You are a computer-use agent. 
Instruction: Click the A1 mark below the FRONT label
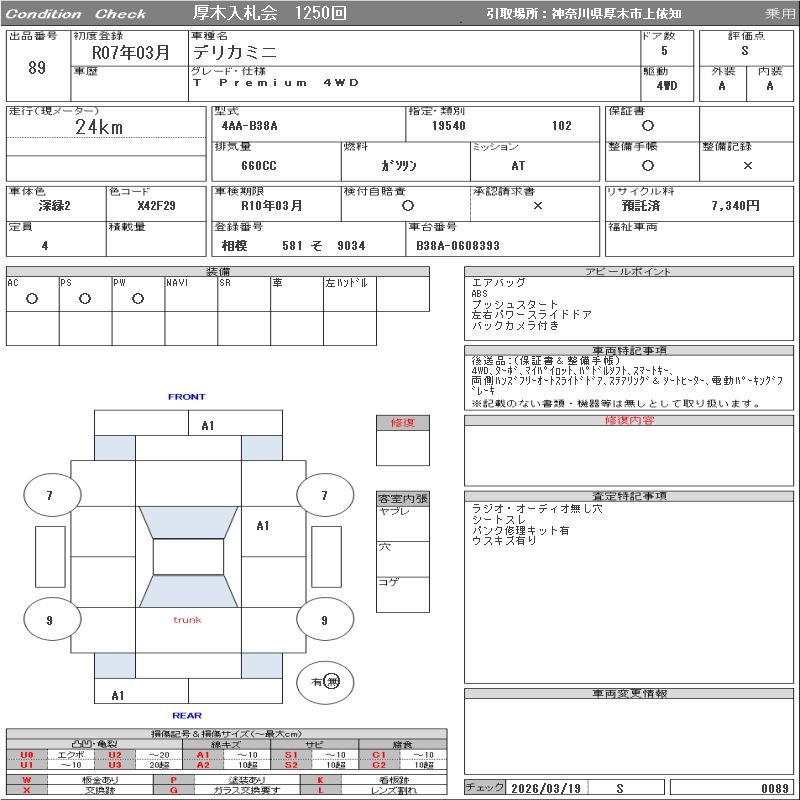[x=207, y=425]
